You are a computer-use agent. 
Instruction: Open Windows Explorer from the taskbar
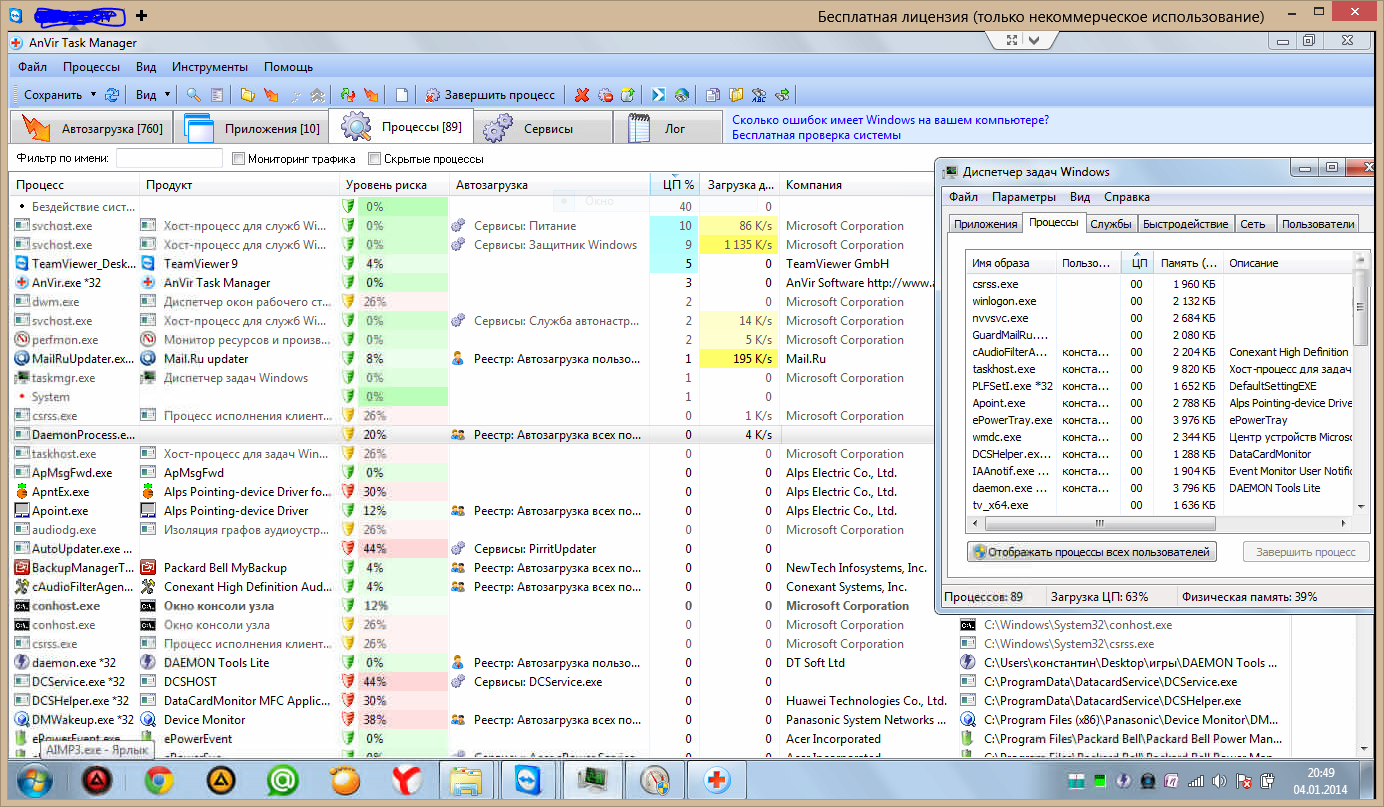(x=467, y=780)
